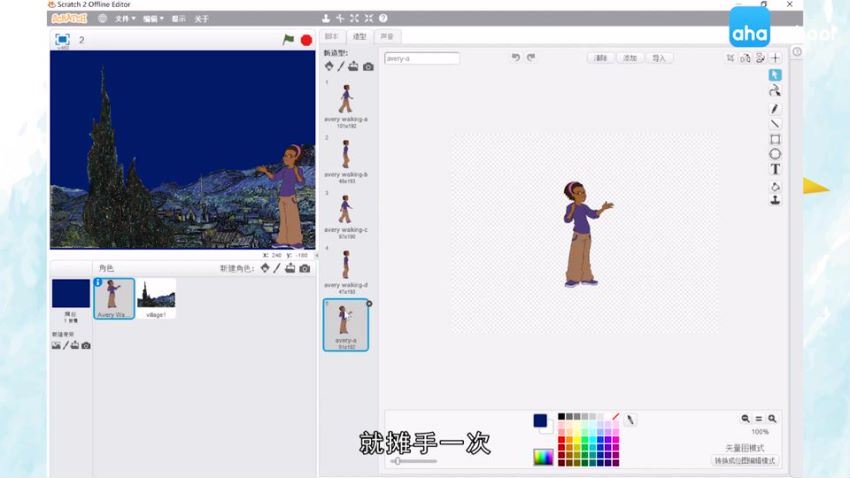This screenshot has width=850, height=478.
Task: Select the shrink sprite tool in top bar
Action: 369,18
